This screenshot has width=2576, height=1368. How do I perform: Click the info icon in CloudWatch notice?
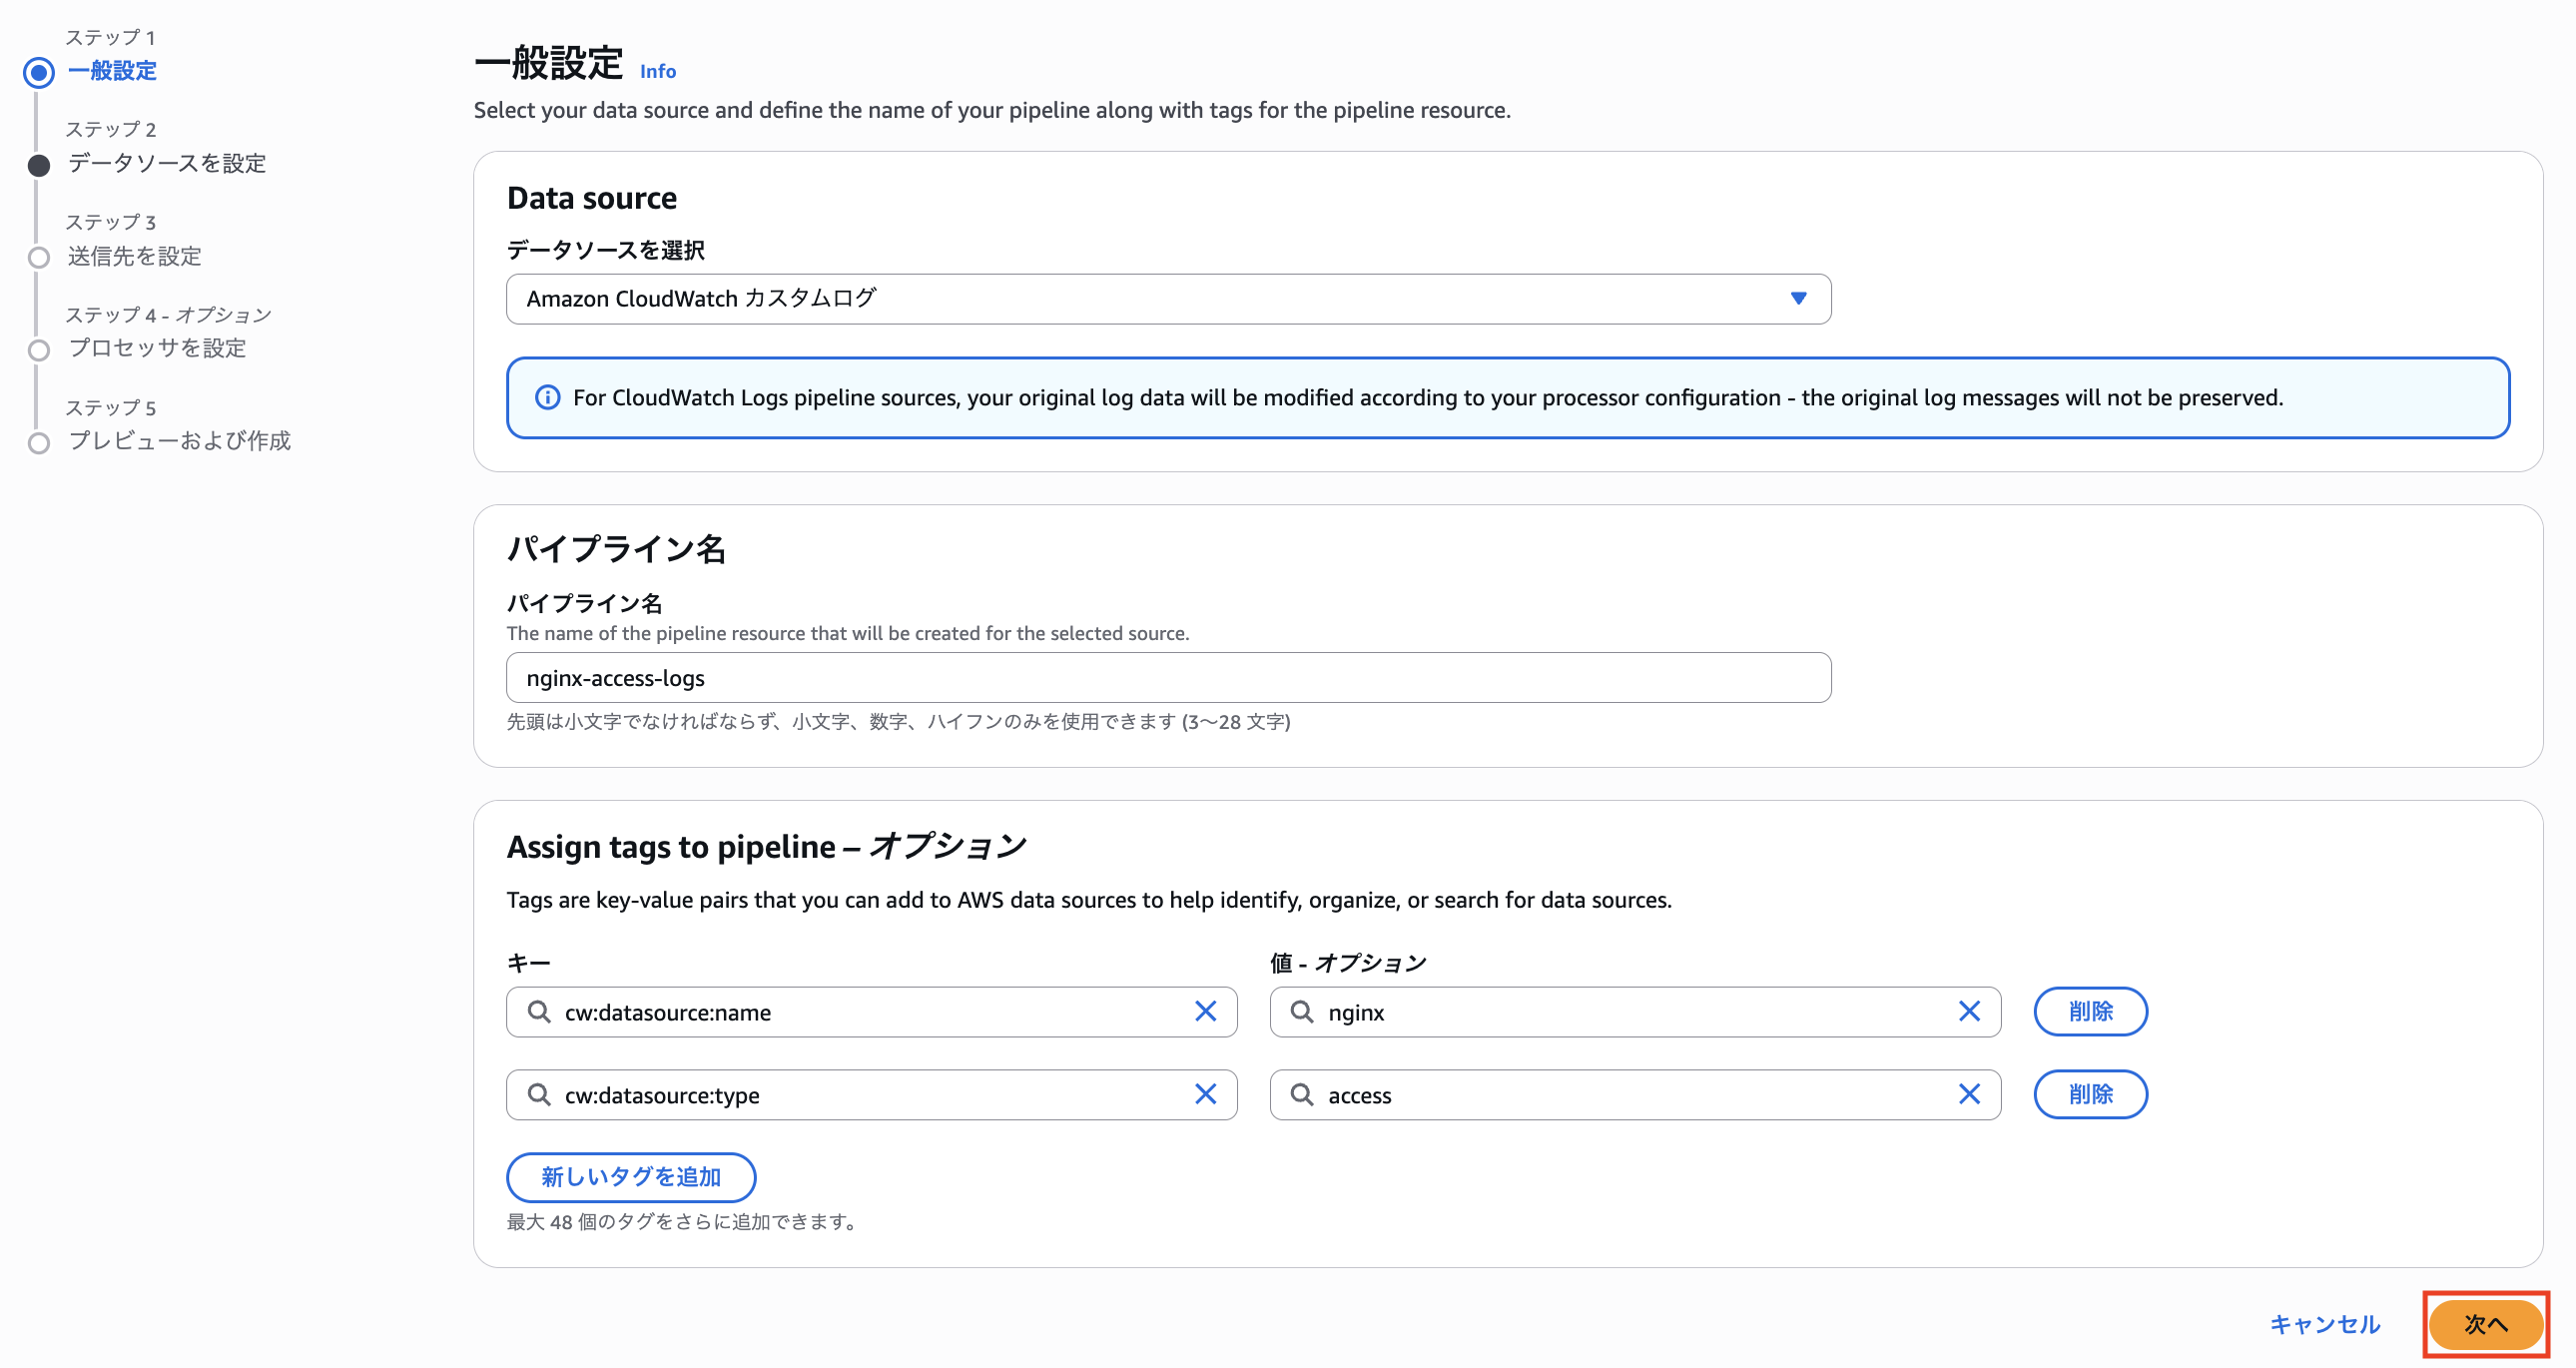(547, 397)
